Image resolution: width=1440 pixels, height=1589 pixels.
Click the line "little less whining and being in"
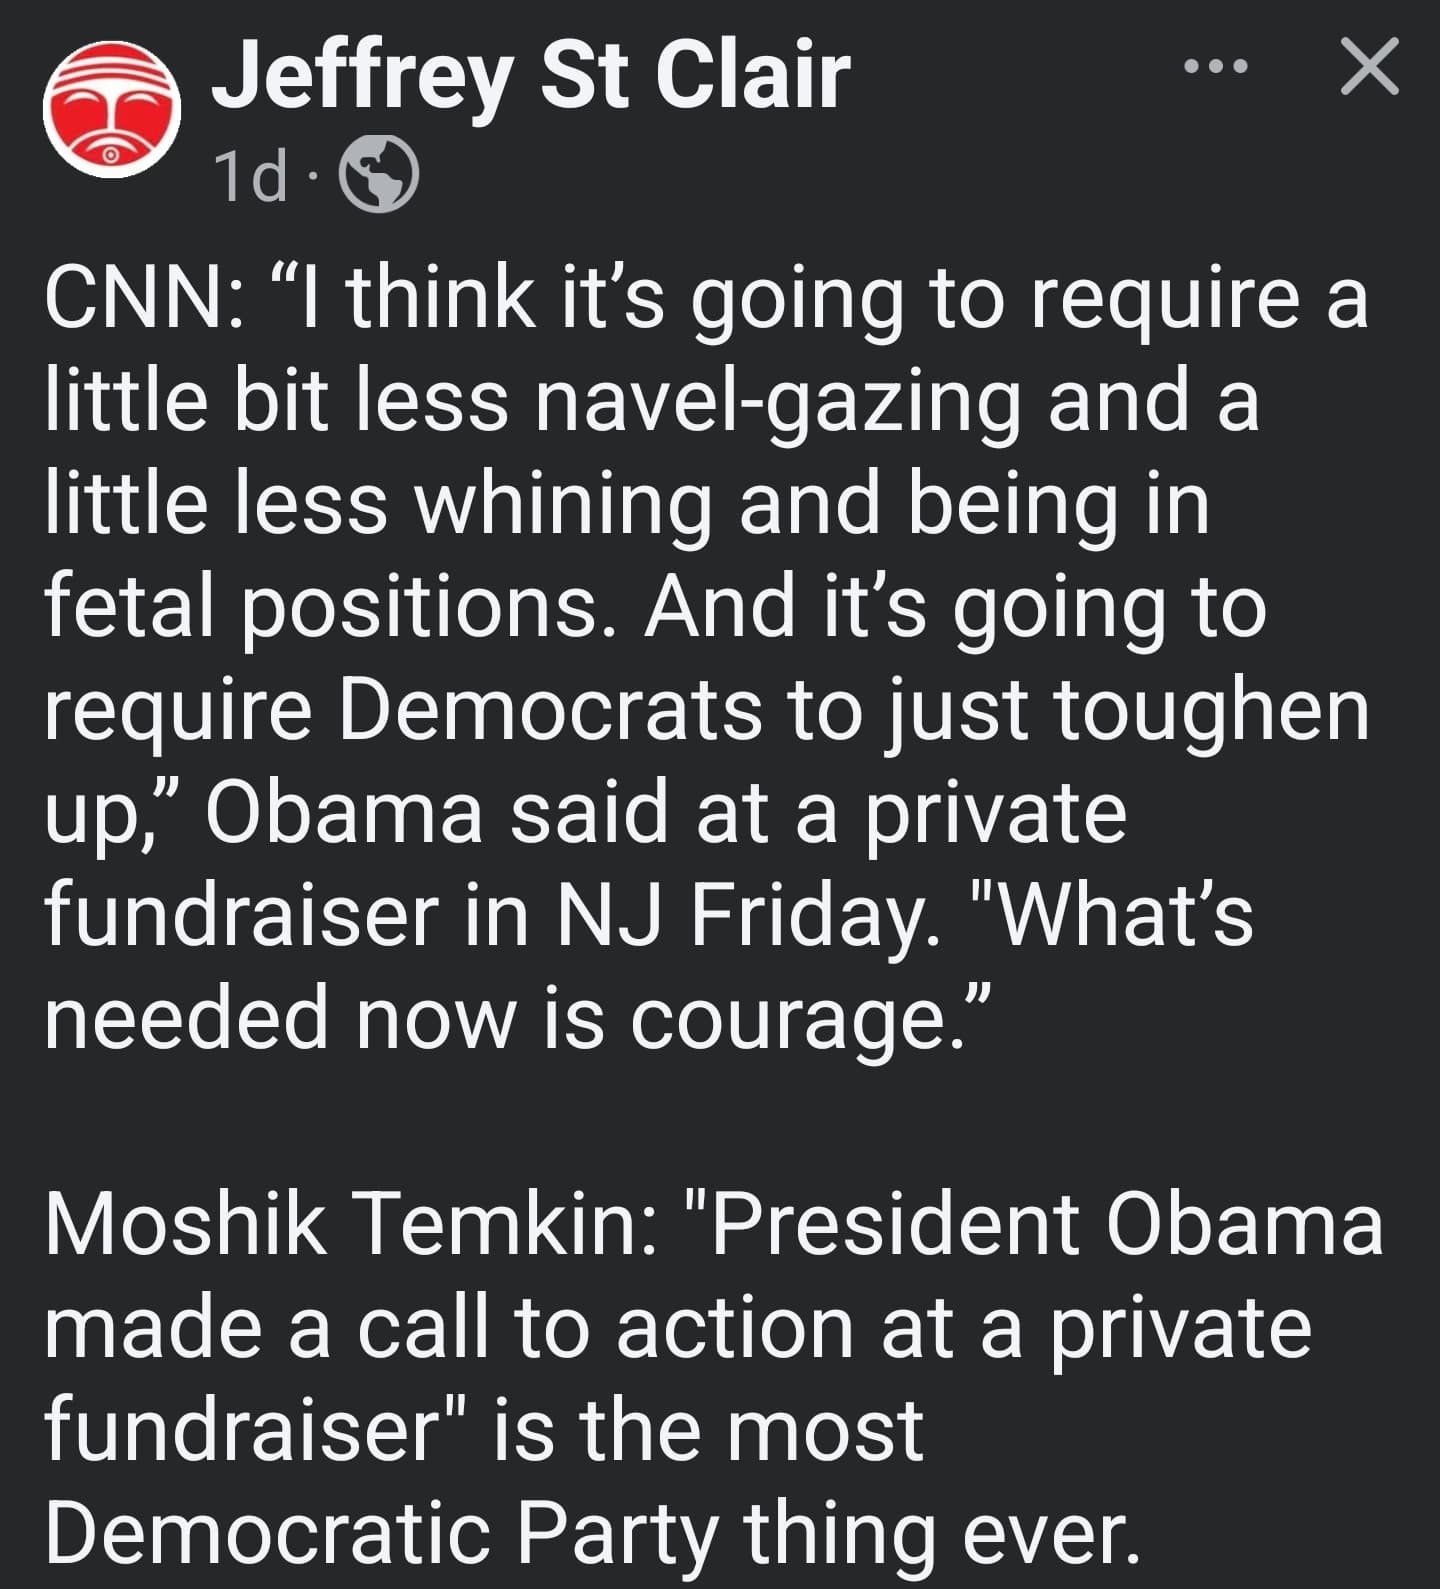click(x=628, y=504)
